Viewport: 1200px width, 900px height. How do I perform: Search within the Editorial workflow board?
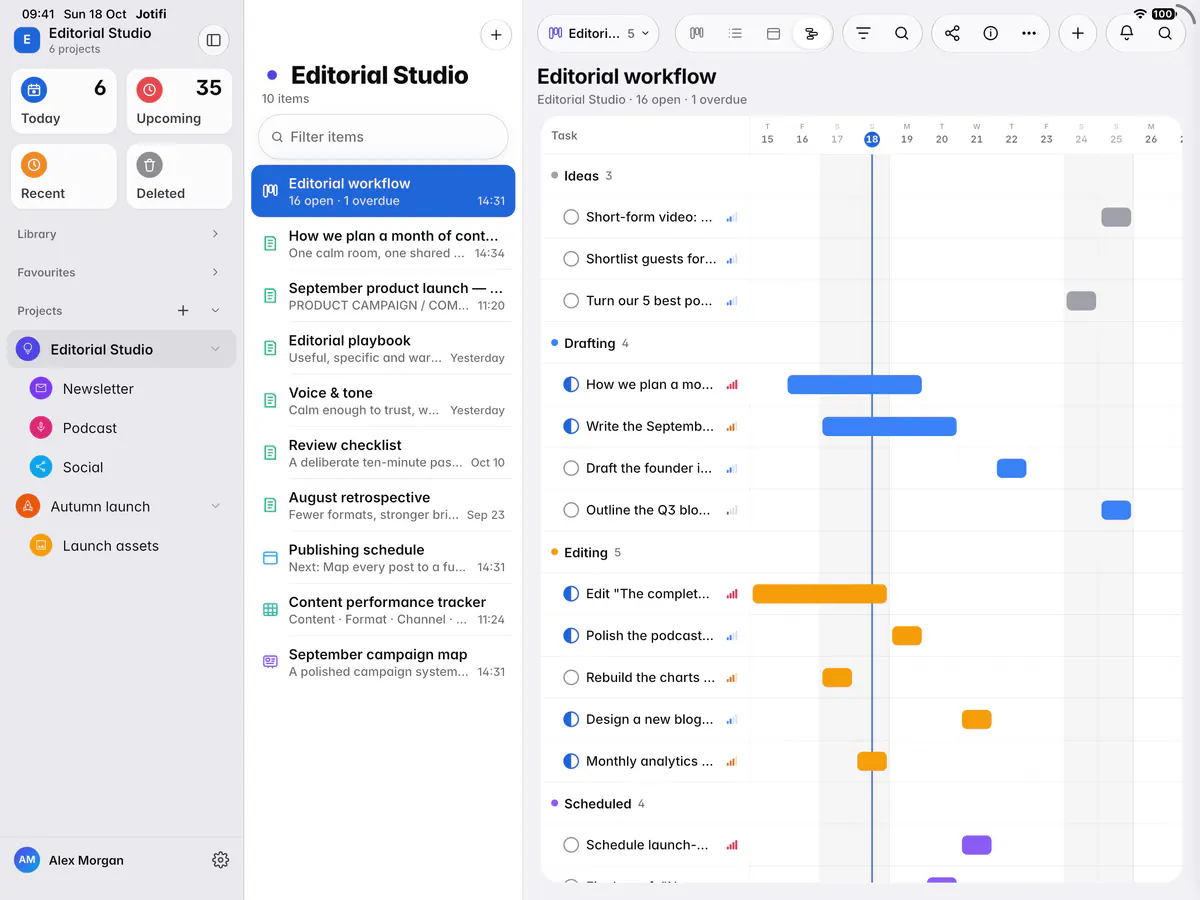tap(901, 33)
